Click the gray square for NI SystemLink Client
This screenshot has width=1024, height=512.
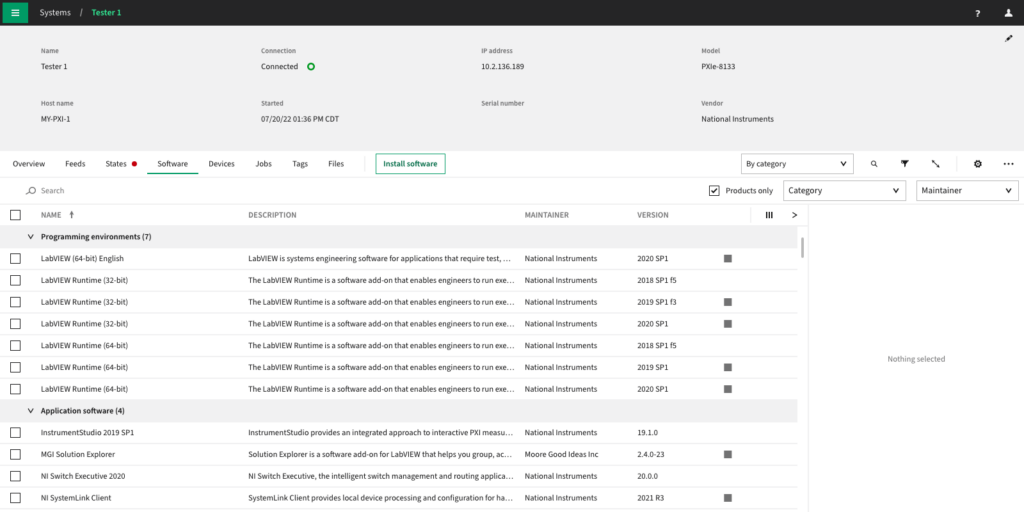click(x=728, y=498)
